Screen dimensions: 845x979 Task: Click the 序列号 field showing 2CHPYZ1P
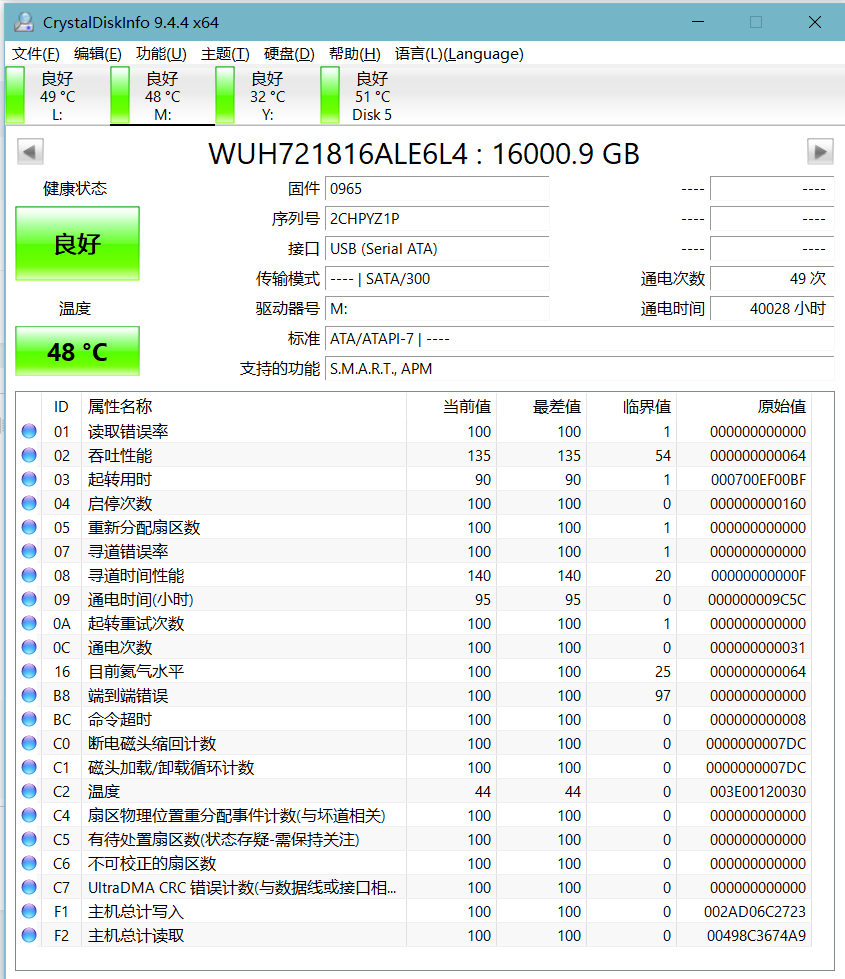pyautogui.click(x=437, y=218)
